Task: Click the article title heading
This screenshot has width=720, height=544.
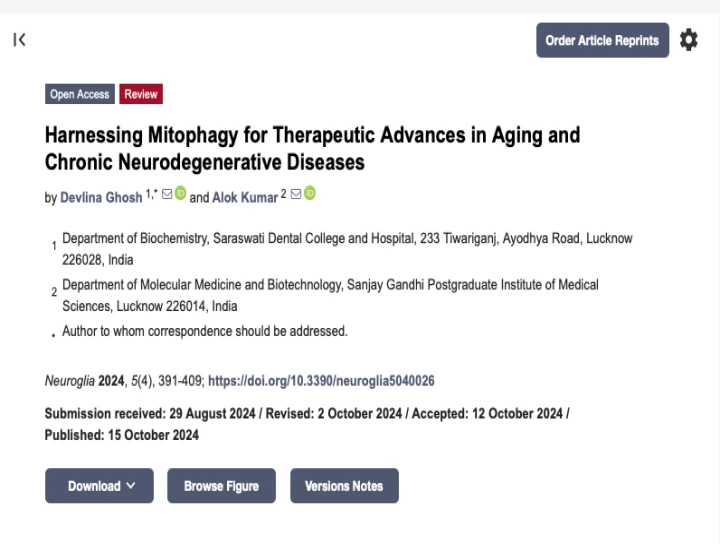Action: tap(312, 148)
